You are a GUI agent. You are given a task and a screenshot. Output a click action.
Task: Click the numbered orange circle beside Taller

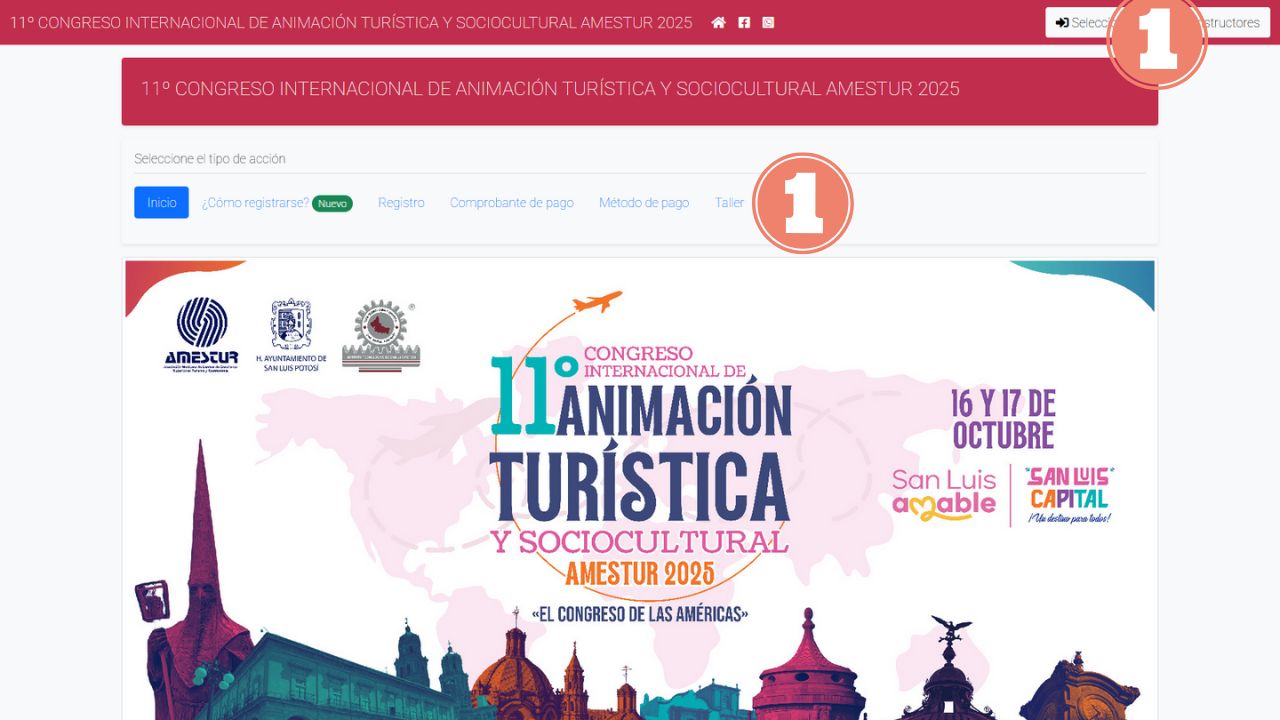click(802, 203)
